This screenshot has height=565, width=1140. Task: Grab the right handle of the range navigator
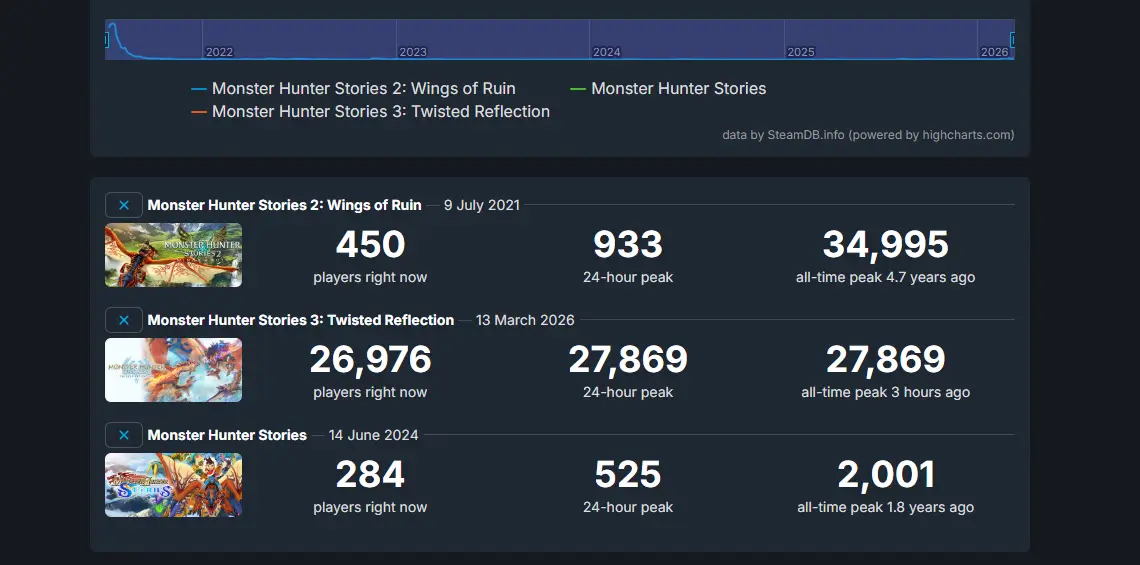point(1013,40)
